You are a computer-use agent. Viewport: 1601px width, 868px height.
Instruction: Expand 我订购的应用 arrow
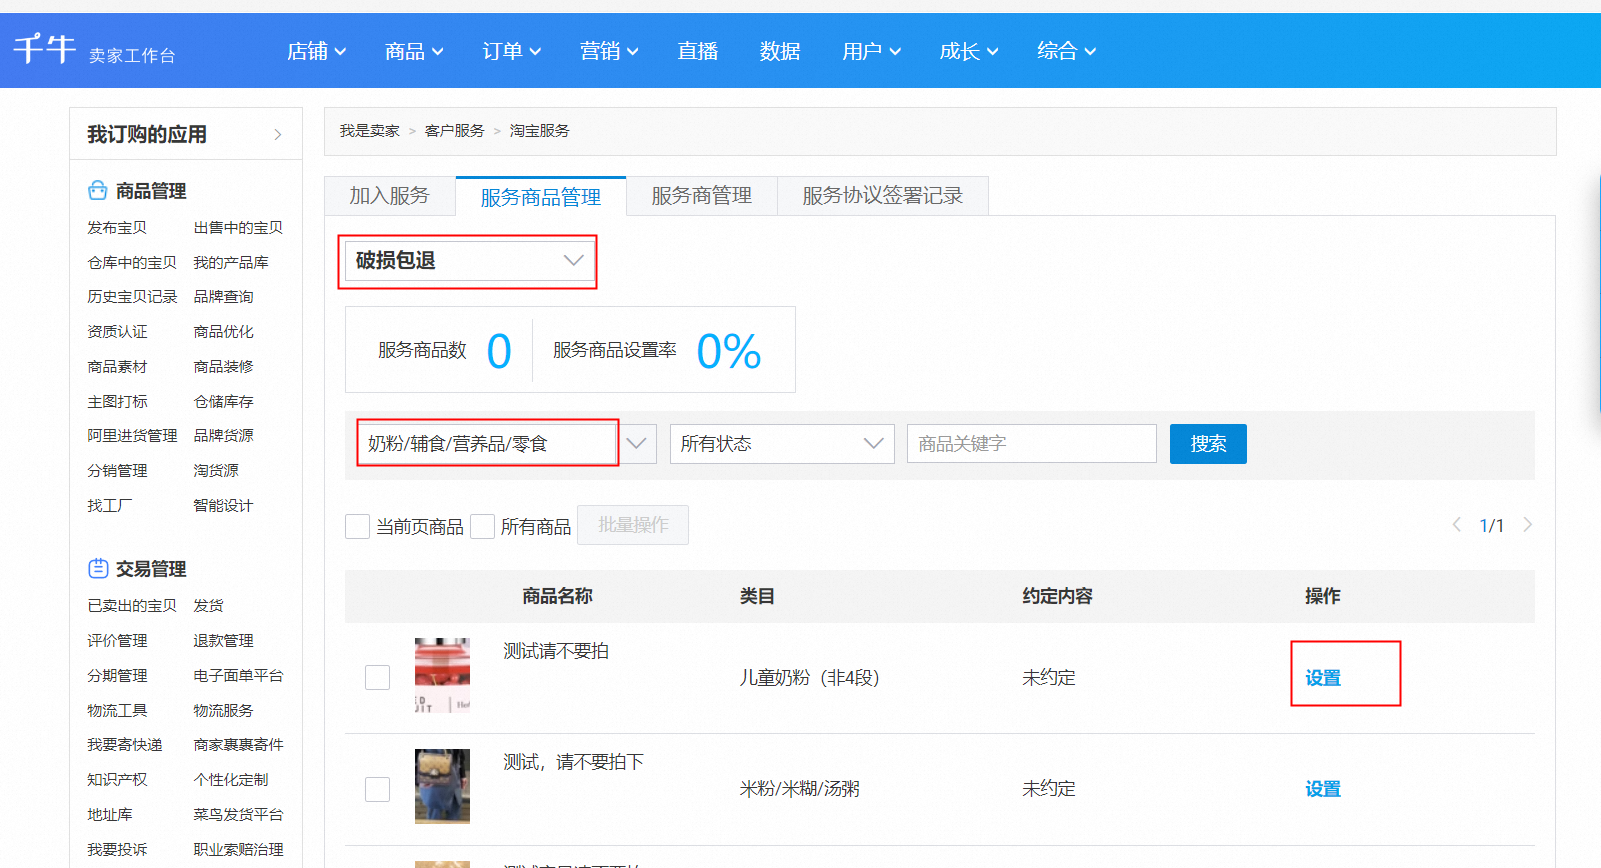point(278,135)
